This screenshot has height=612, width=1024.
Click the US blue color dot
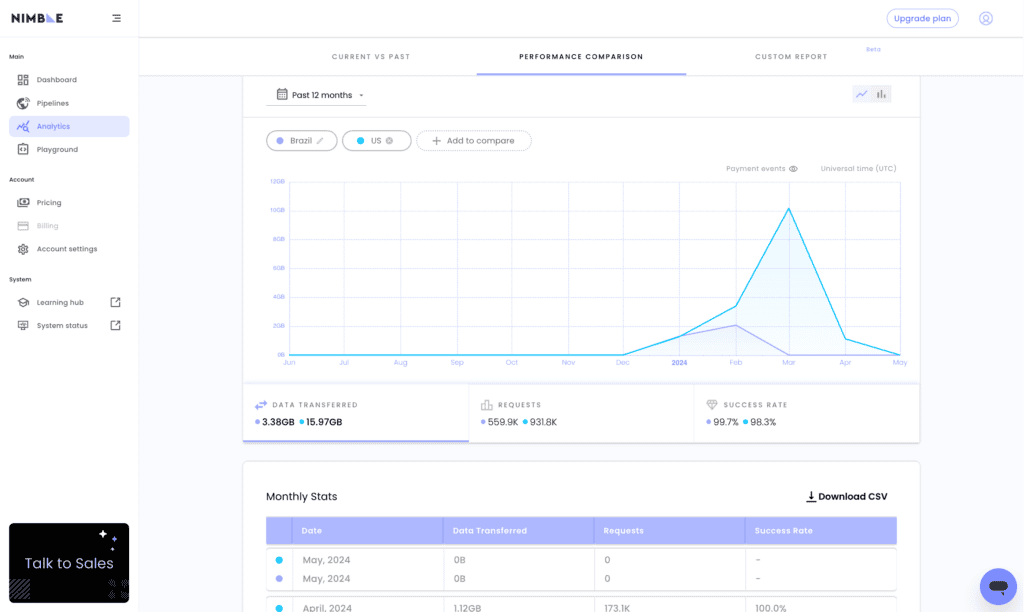tap(360, 141)
